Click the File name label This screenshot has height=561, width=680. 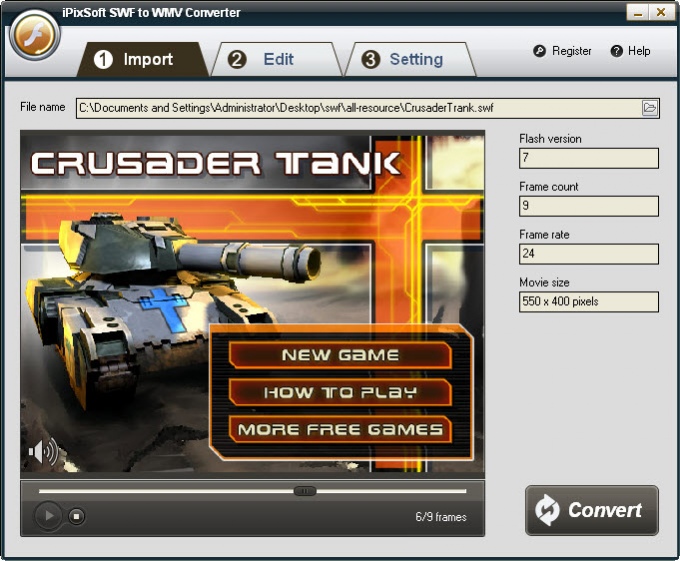click(42, 107)
